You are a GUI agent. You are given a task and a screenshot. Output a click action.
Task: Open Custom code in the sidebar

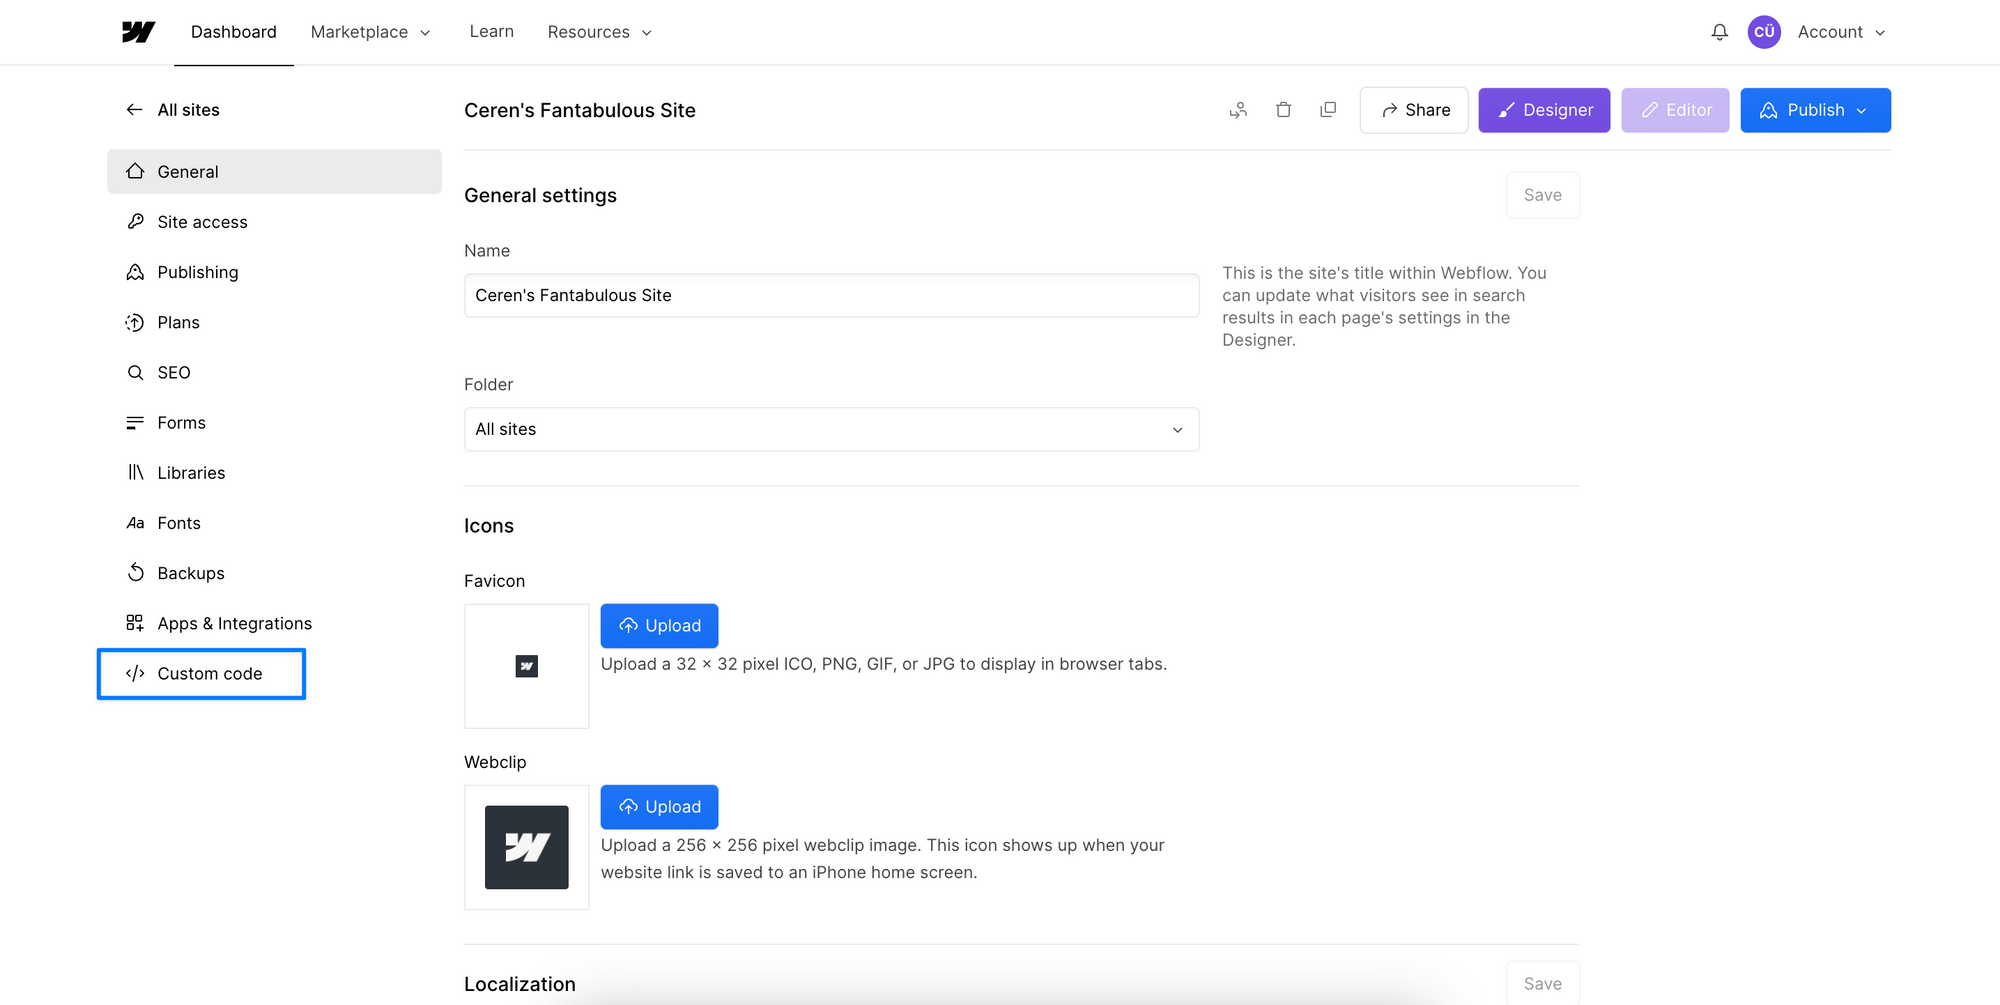coord(201,673)
